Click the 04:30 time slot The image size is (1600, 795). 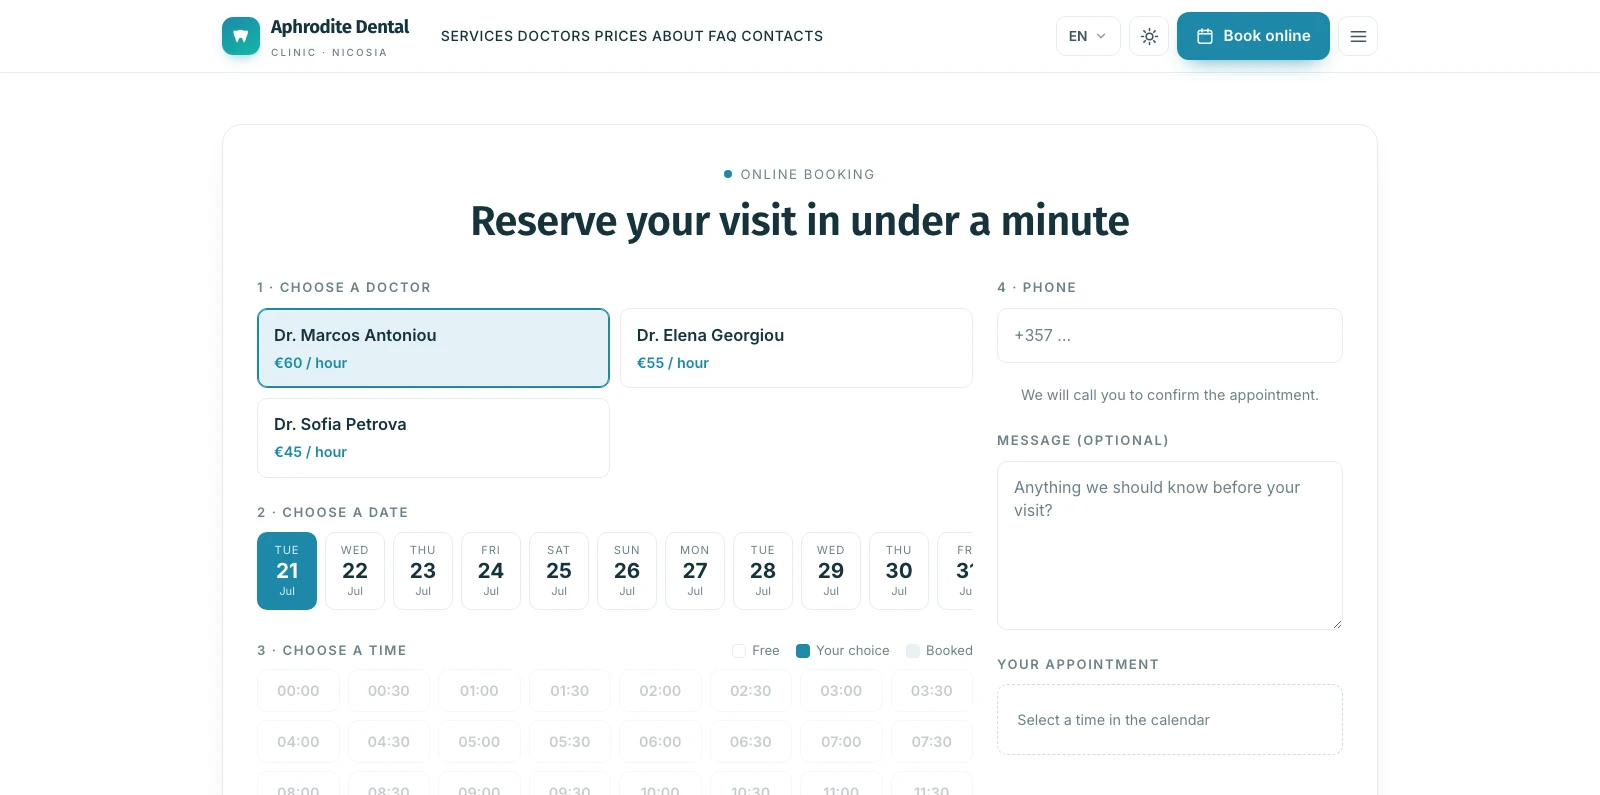click(389, 742)
